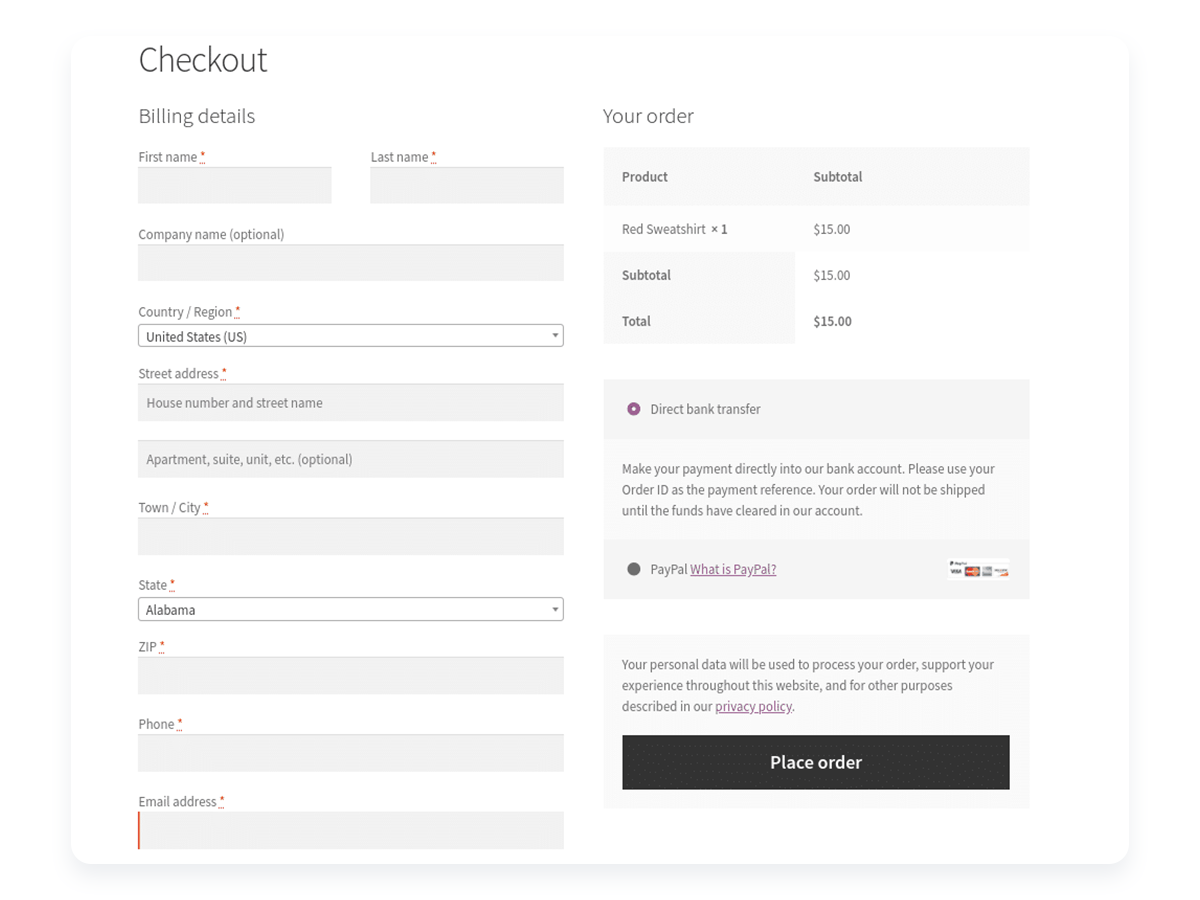Click the First name input field
Screen dimensions: 1200x900
click(x=235, y=185)
